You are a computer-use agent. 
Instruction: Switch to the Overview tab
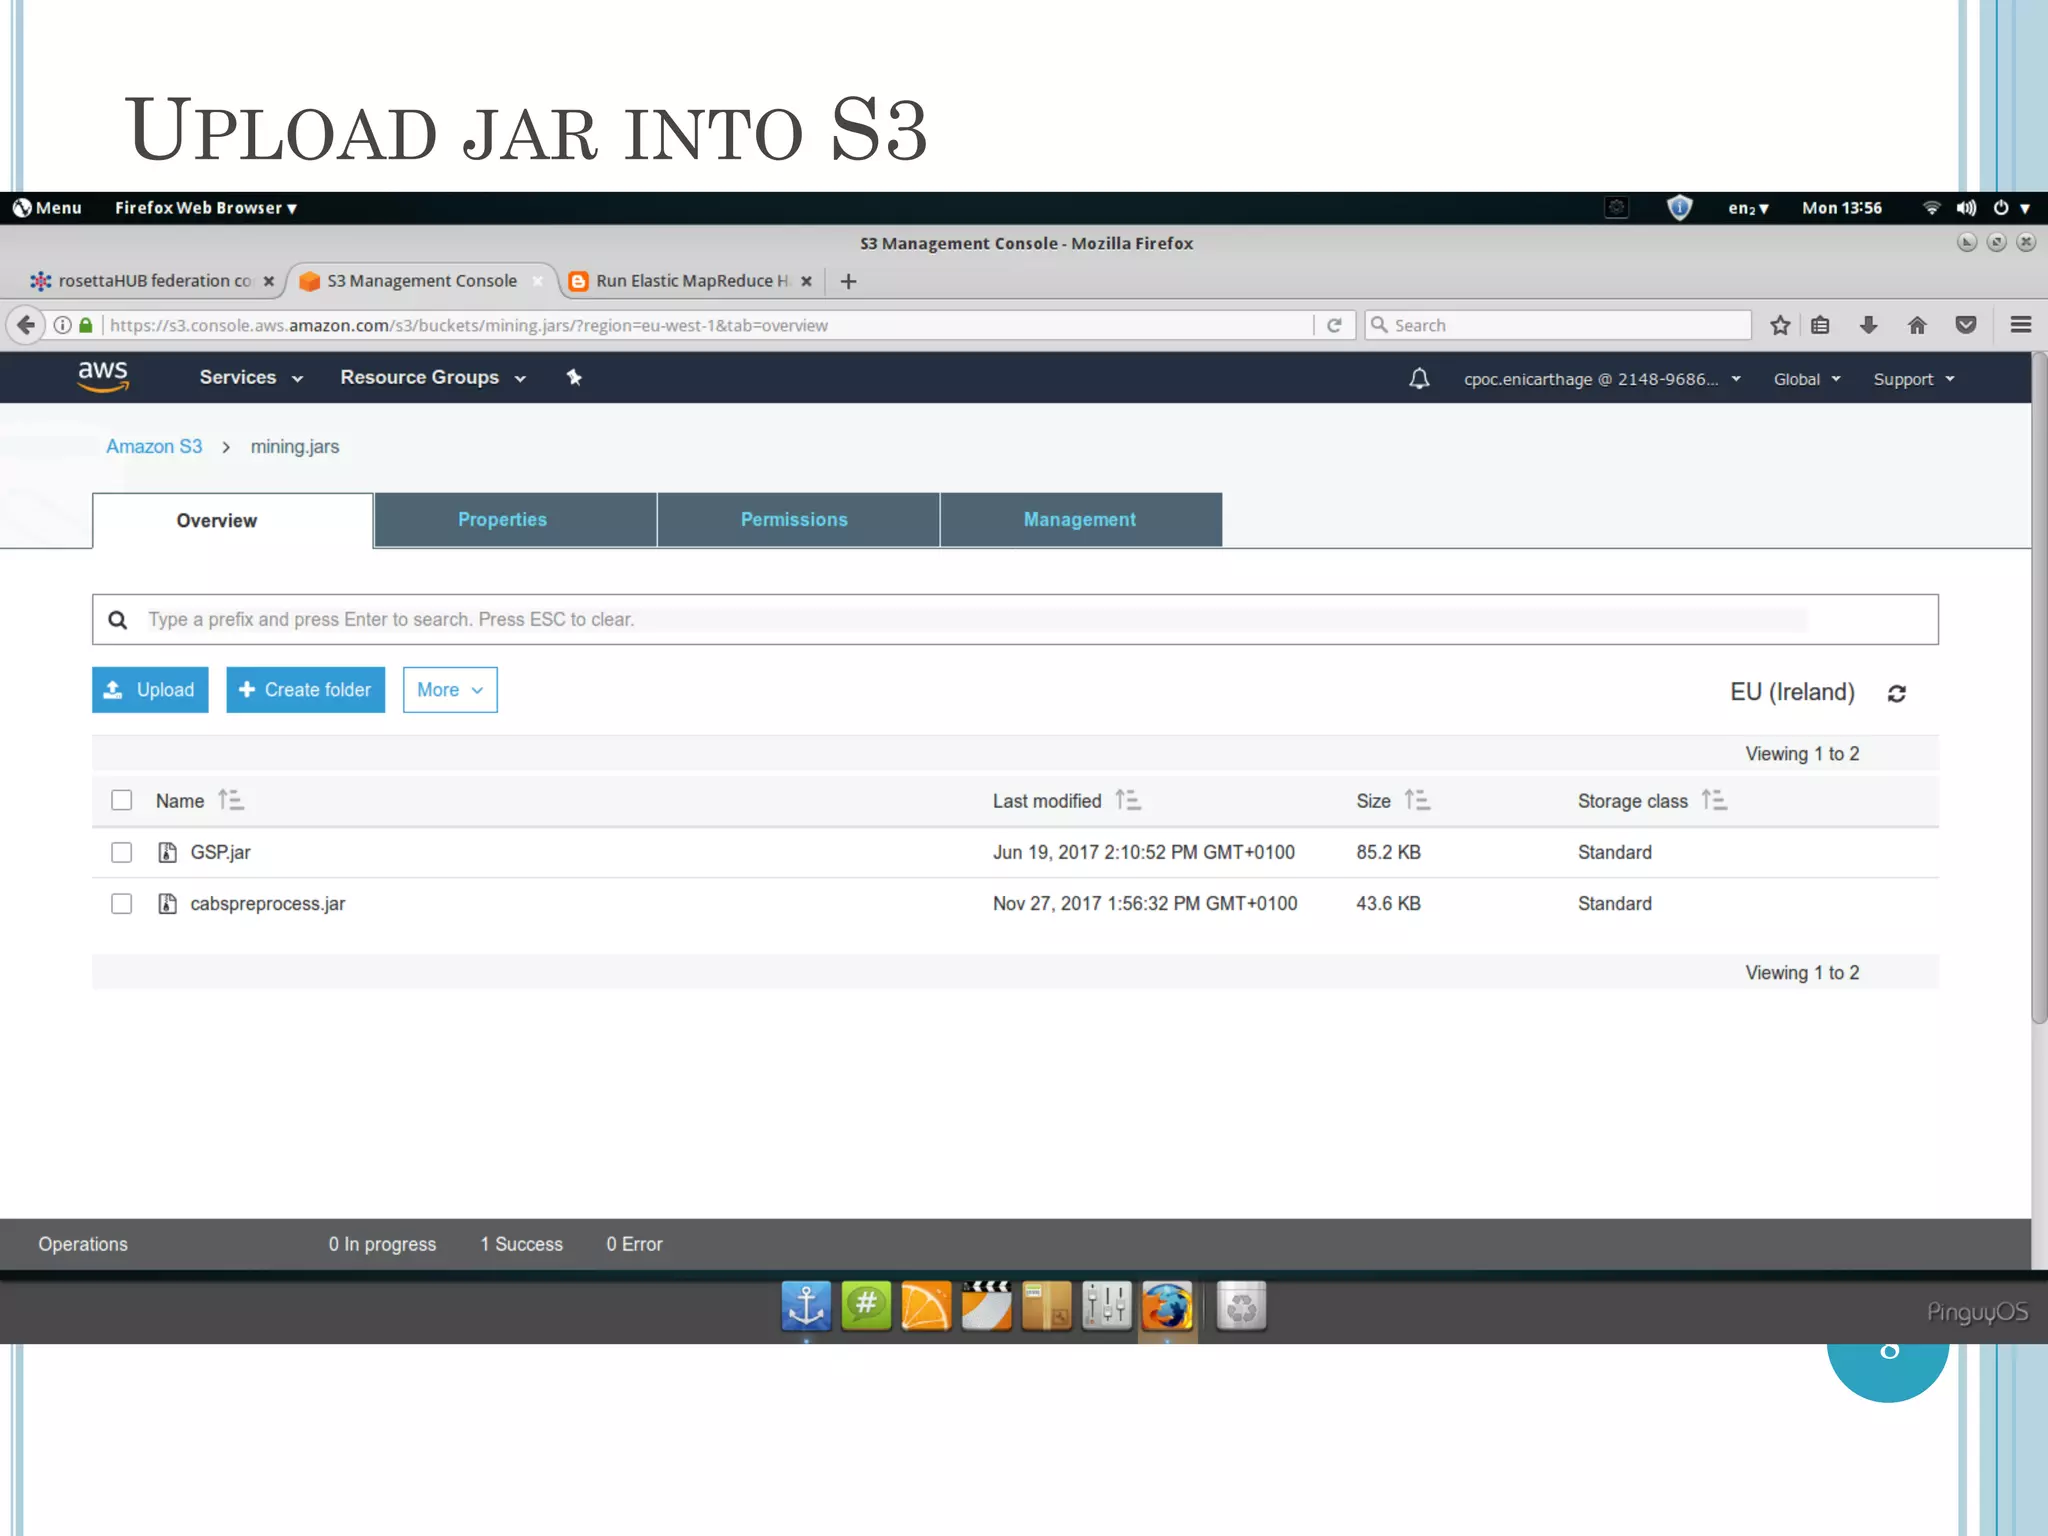pyautogui.click(x=233, y=520)
